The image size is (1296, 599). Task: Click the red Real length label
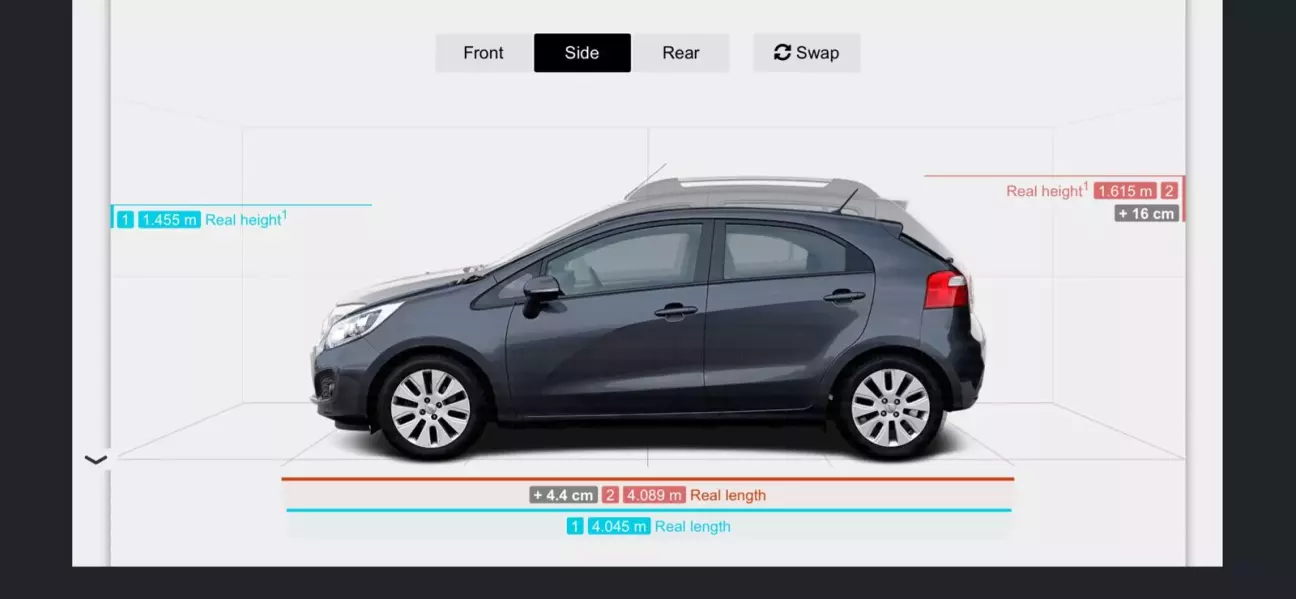click(x=728, y=495)
